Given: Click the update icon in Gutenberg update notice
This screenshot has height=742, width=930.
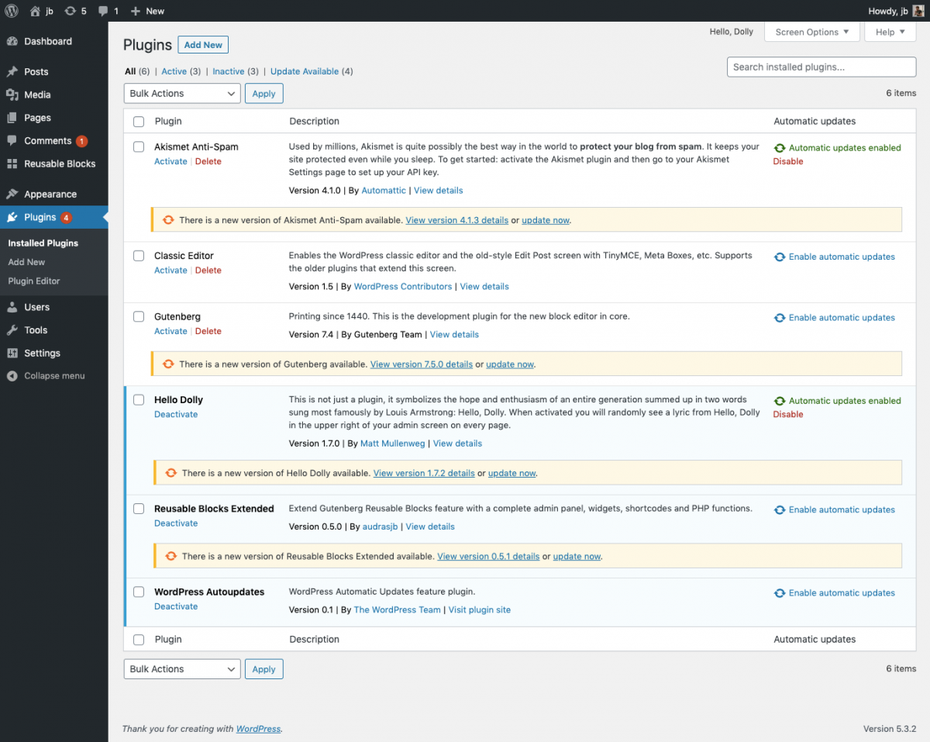Looking at the screenshot, I should [x=168, y=364].
